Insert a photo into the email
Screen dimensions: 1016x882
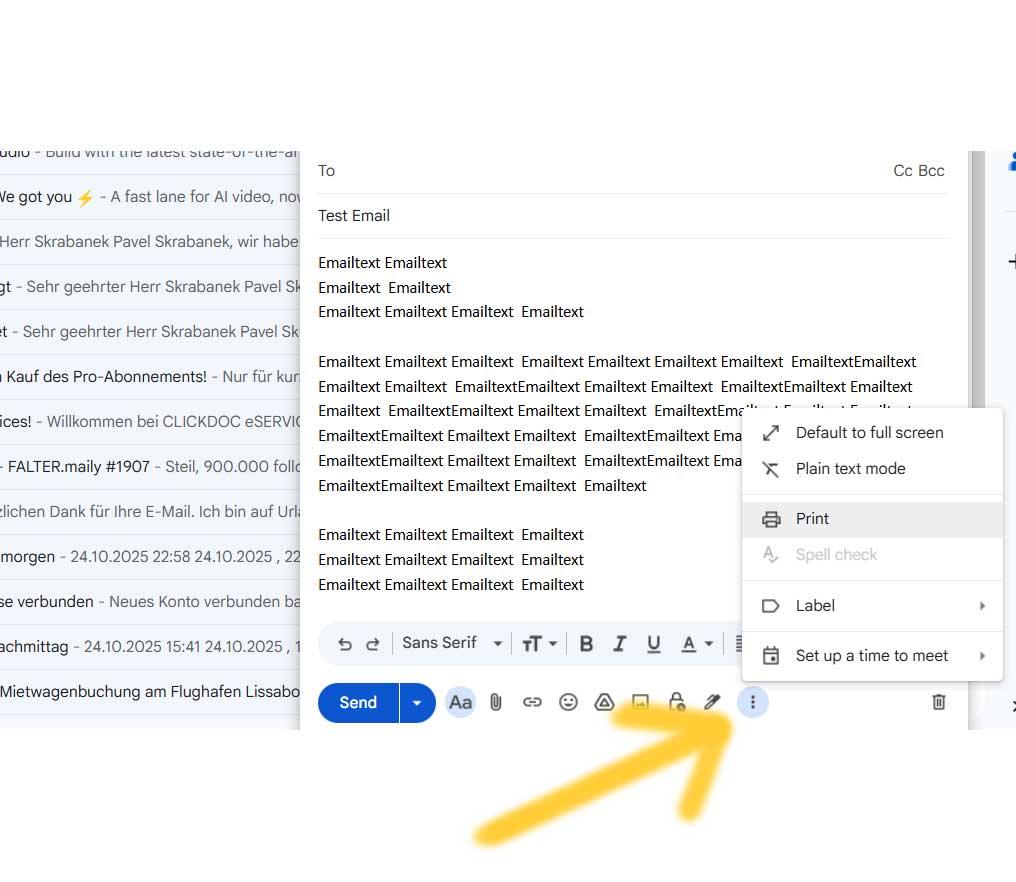(641, 702)
